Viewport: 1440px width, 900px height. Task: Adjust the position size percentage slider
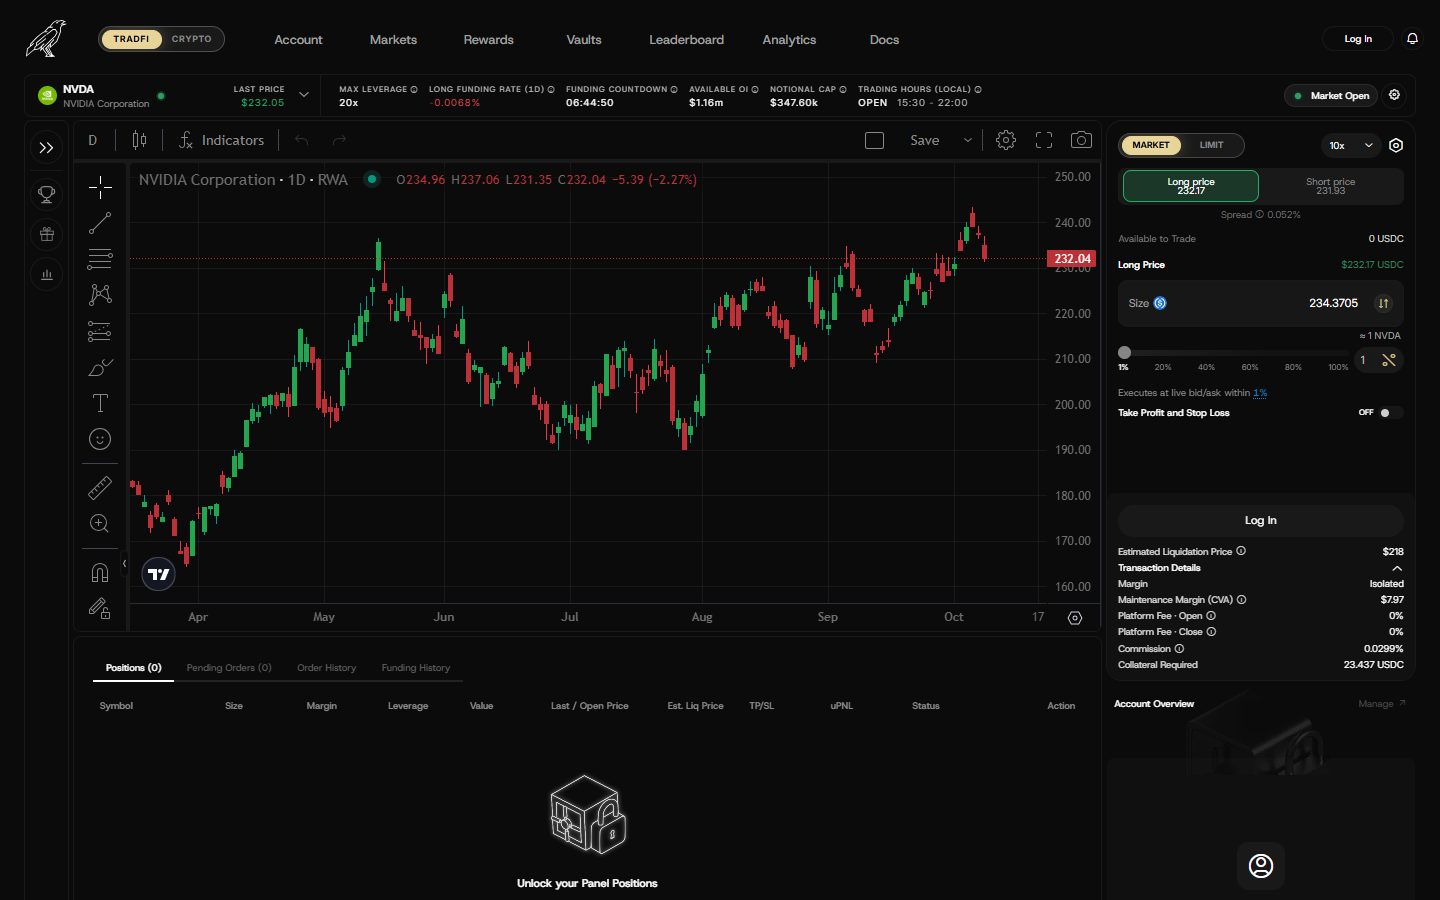pyautogui.click(x=1233, y=353)
